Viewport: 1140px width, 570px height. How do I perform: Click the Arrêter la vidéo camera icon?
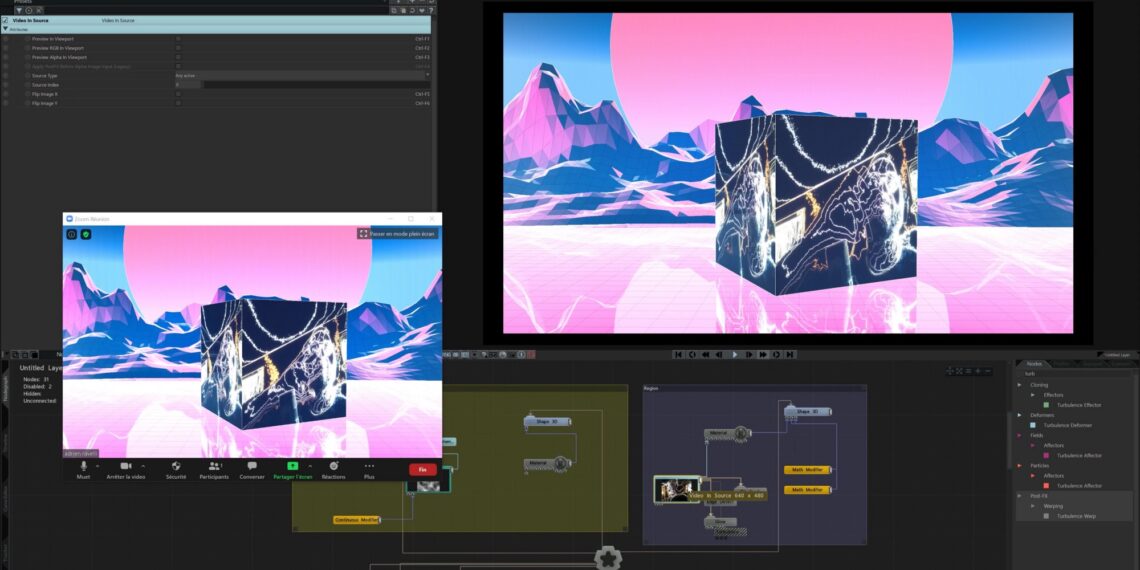click(126, 466)
